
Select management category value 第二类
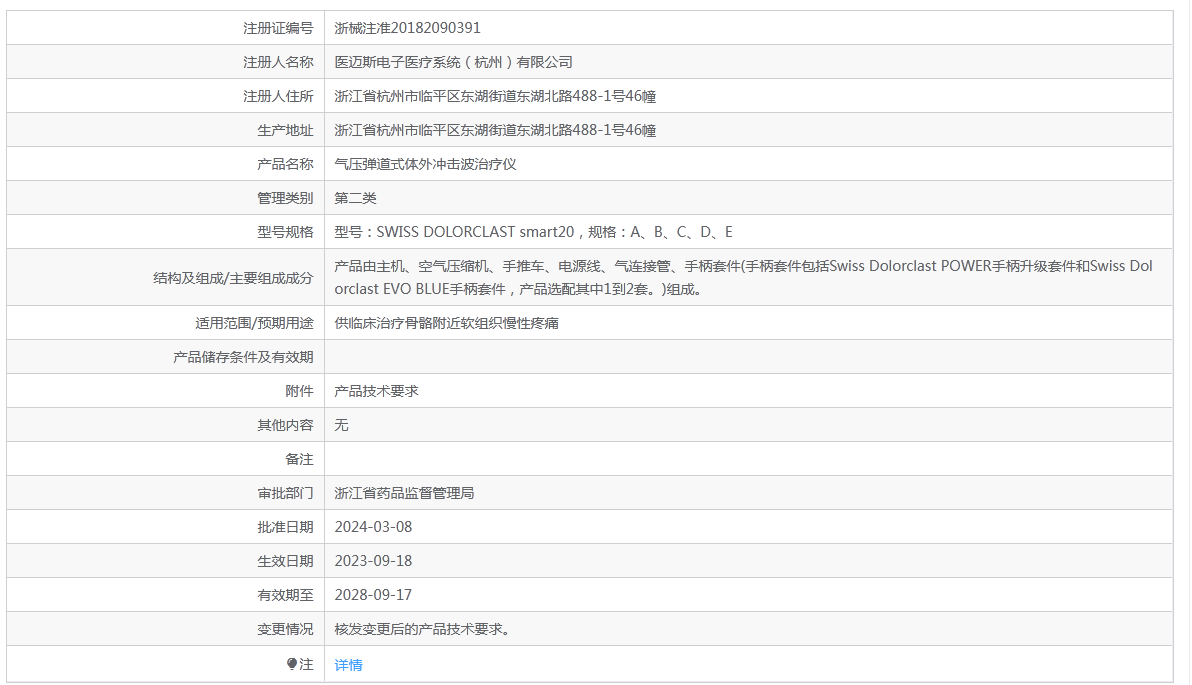tap(356, 198)
